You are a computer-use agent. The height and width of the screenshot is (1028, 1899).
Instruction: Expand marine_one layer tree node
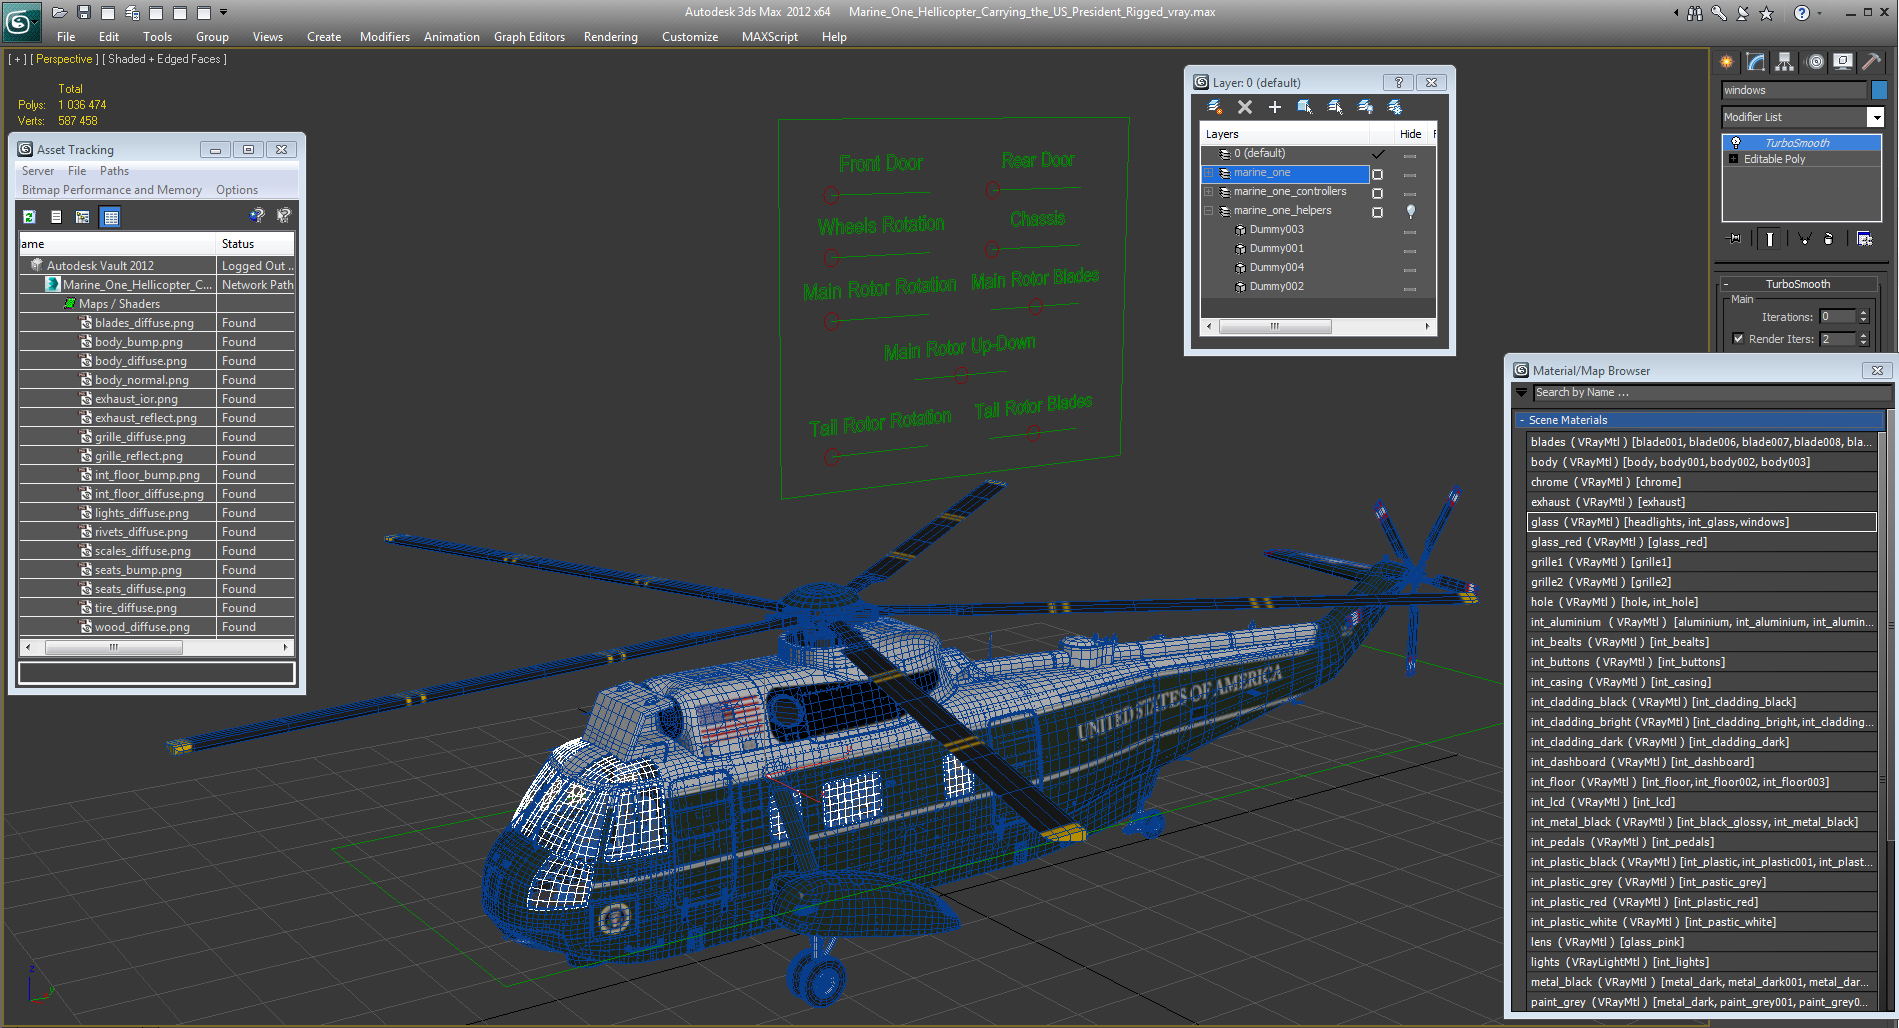[x=1208, y=173]
